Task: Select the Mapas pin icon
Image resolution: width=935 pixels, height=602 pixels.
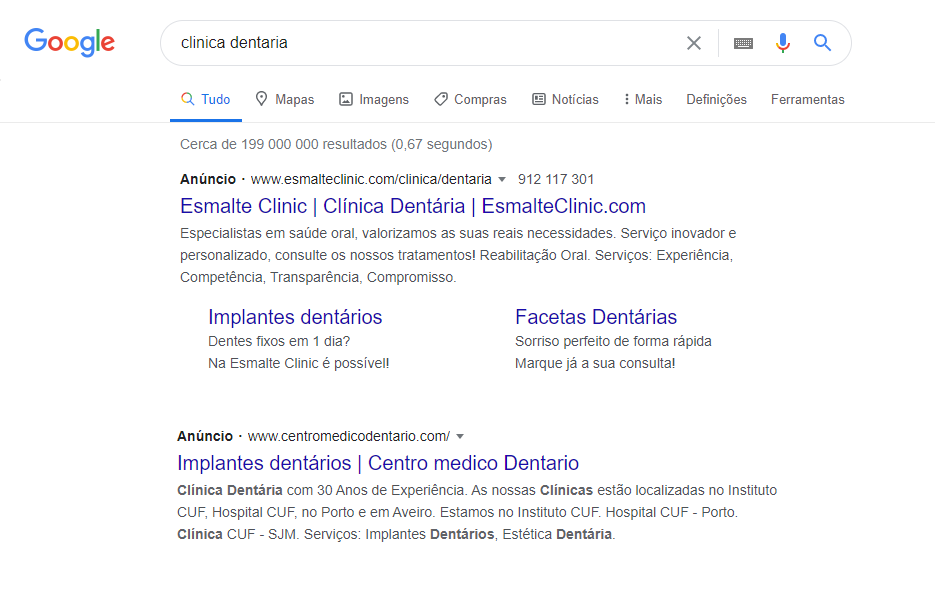Action: 259,99
